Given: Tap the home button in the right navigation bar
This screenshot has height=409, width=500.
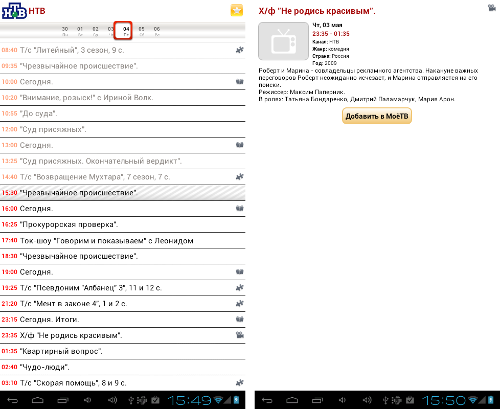Looking at the screenshot, I should pyautogui.click(x=292, y=400).
